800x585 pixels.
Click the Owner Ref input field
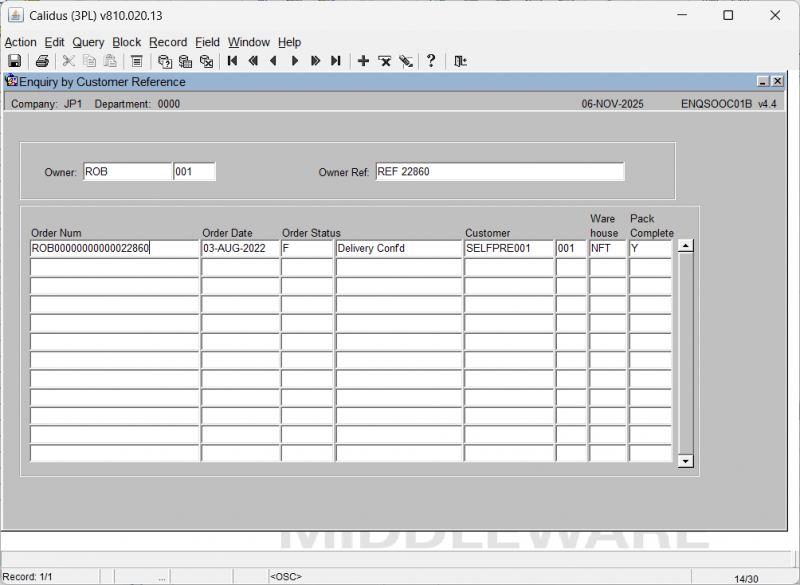click(499, 172)
